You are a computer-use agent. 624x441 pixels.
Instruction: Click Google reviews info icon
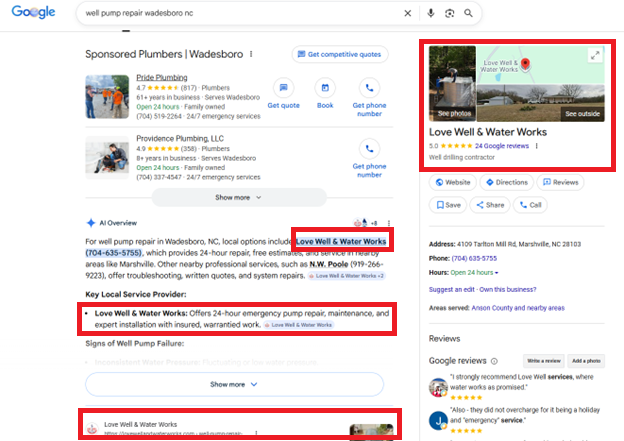(494, 361)
